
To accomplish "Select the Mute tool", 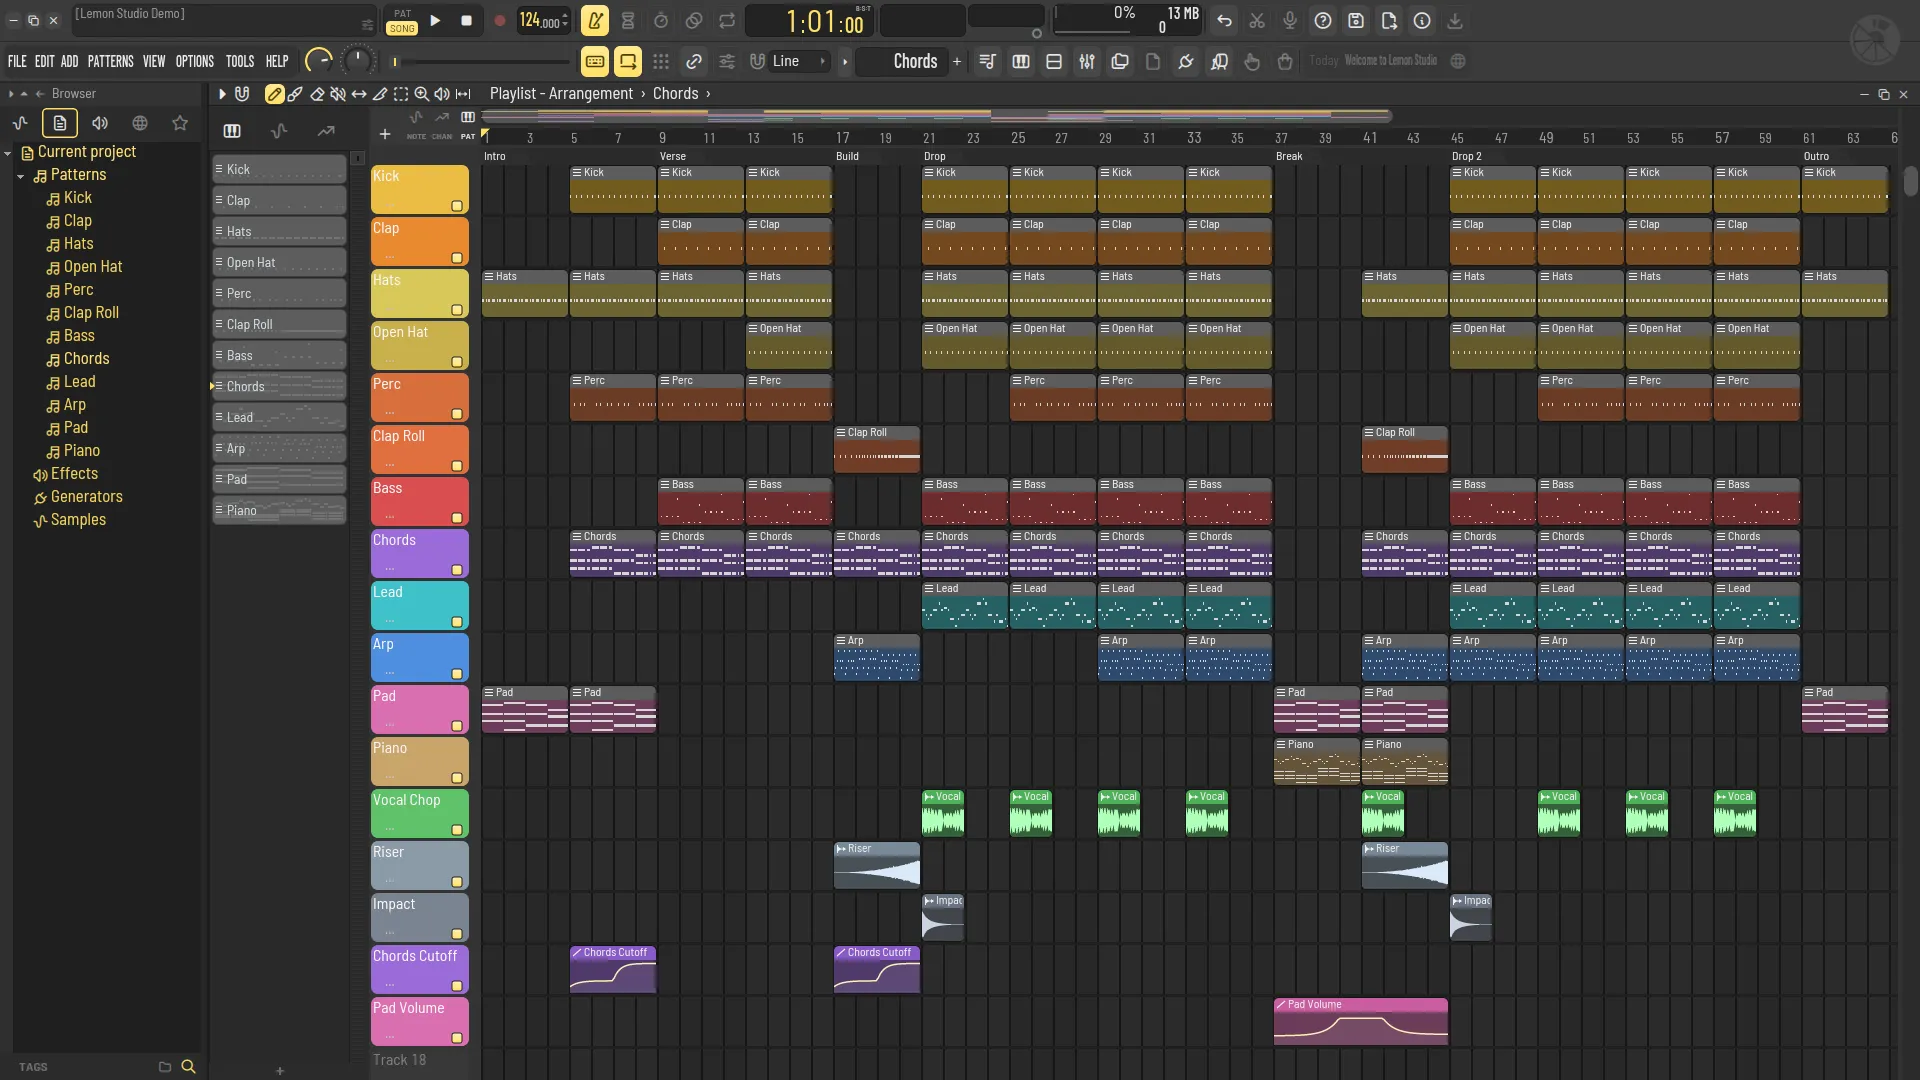I will tap(338, 94).
